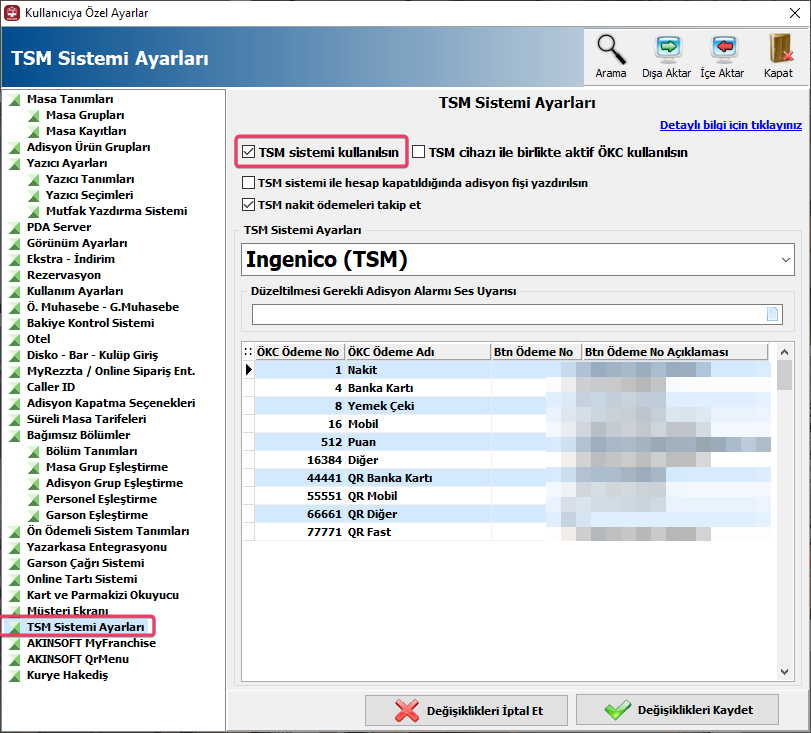Toggle TSM nakit ödemeleri takip et
This screenshot has width=811, height=733.
point(249,205)
